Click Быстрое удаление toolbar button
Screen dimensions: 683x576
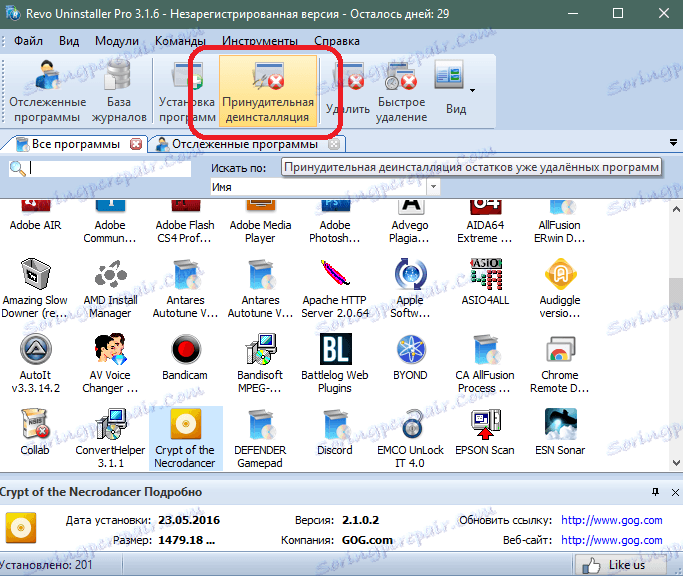(x=401, y=91)
